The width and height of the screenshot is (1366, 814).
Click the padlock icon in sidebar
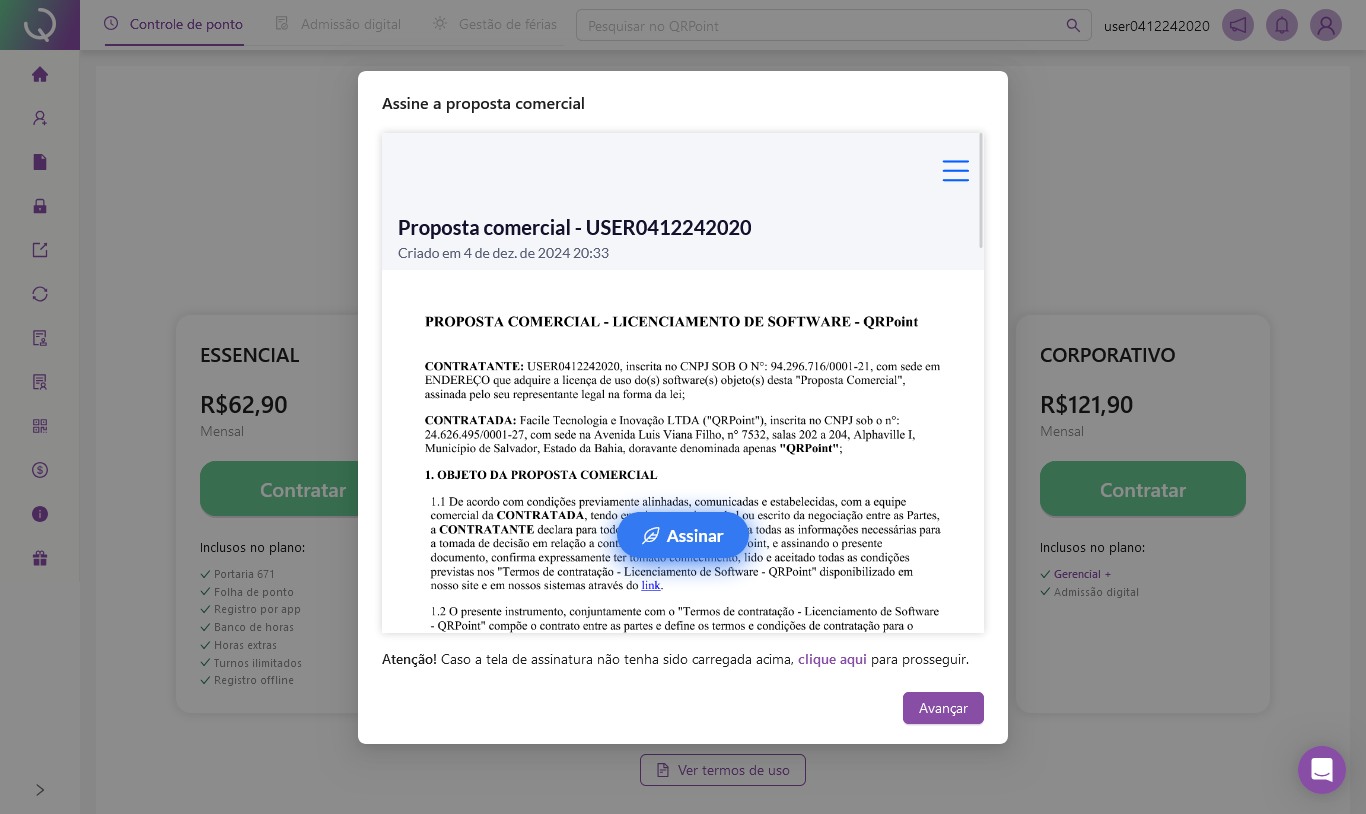40,206
